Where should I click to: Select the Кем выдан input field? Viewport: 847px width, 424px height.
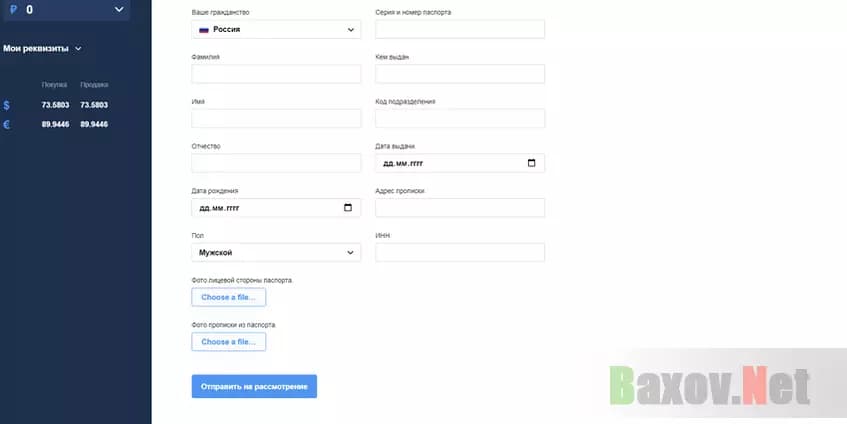[460, 74]
